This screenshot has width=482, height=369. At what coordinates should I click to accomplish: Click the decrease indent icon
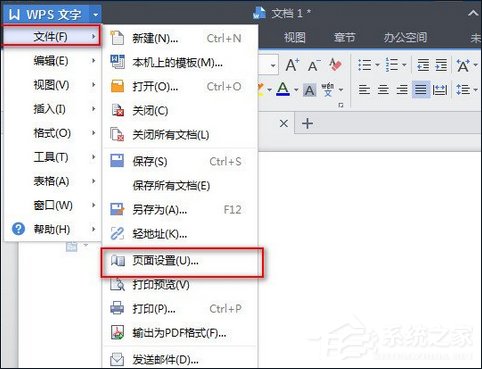point(423,65)
